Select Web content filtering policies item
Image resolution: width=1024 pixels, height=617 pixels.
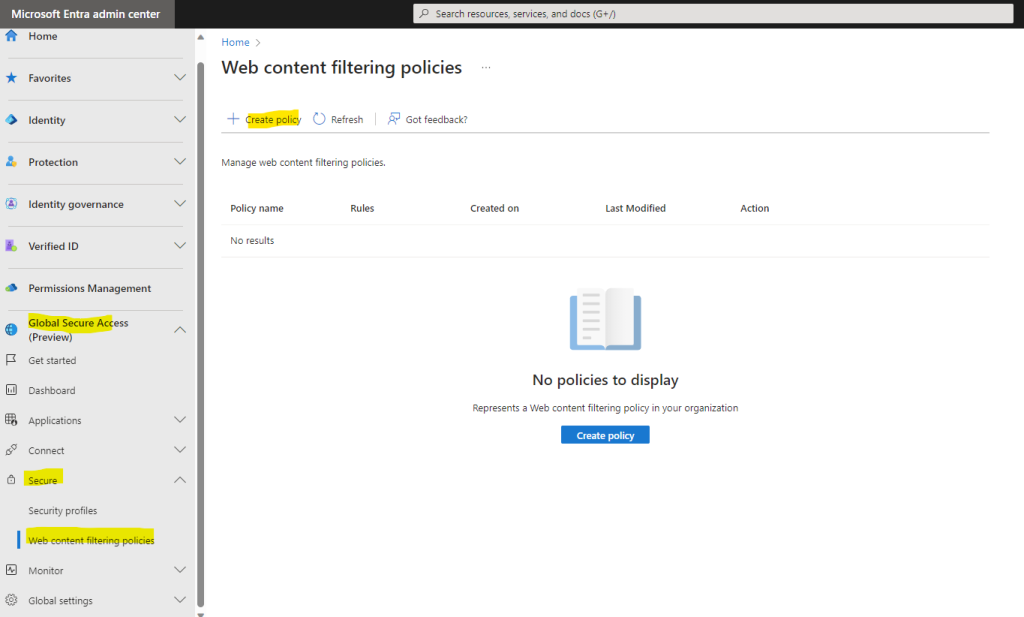[91, 541]
